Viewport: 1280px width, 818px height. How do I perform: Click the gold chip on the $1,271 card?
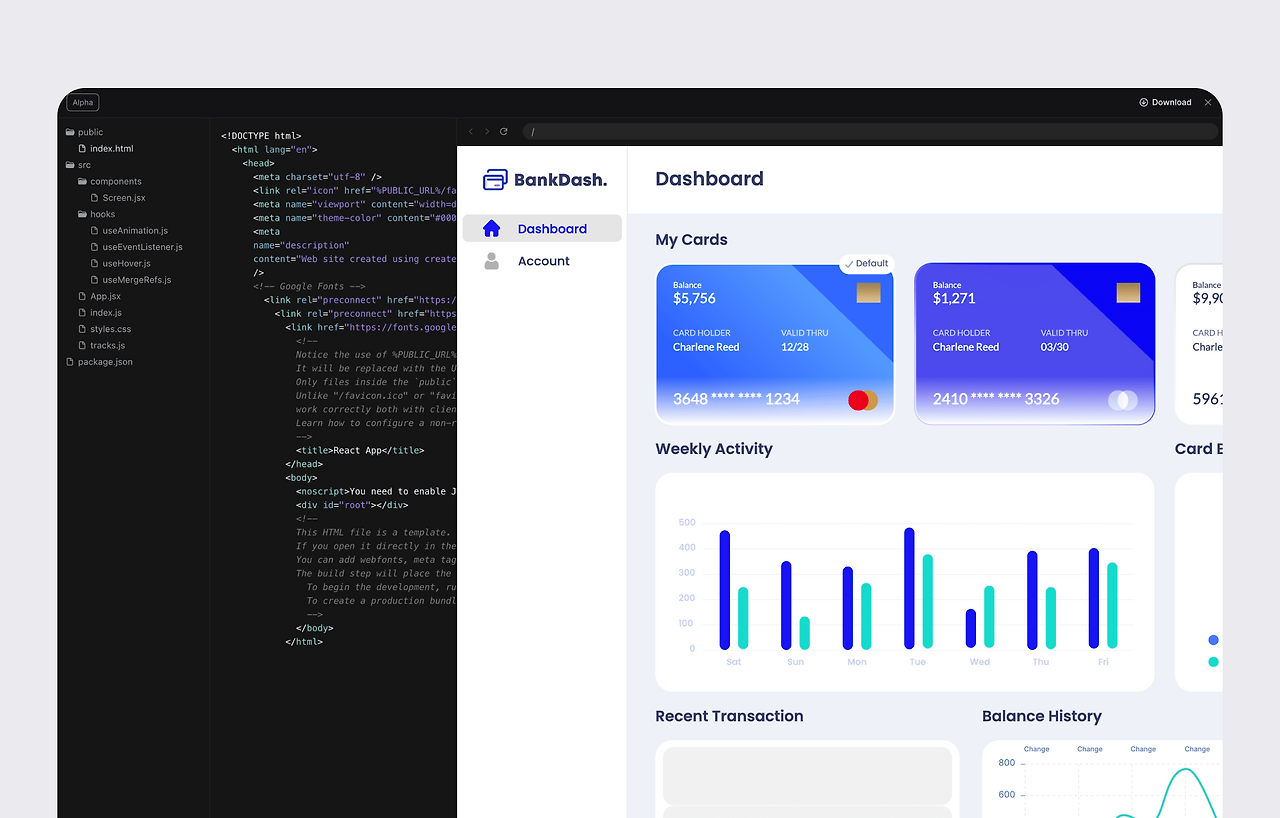coord(1128,293)
